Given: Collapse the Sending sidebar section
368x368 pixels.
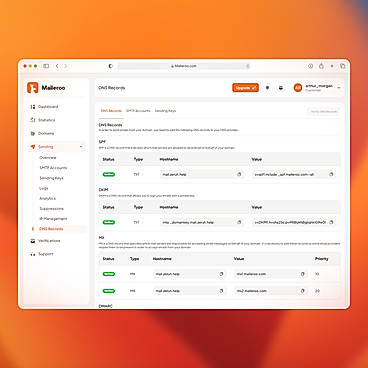Looking at the screenshot, I should point(81,147).
